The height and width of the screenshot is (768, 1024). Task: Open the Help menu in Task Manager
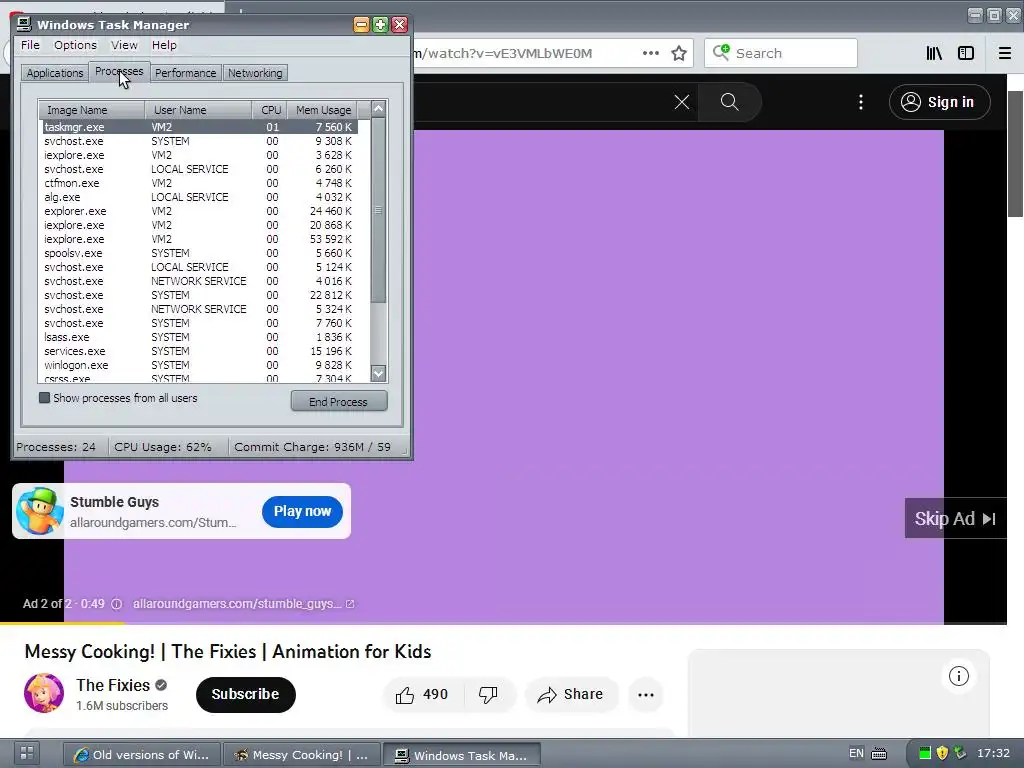click(164, 45)
